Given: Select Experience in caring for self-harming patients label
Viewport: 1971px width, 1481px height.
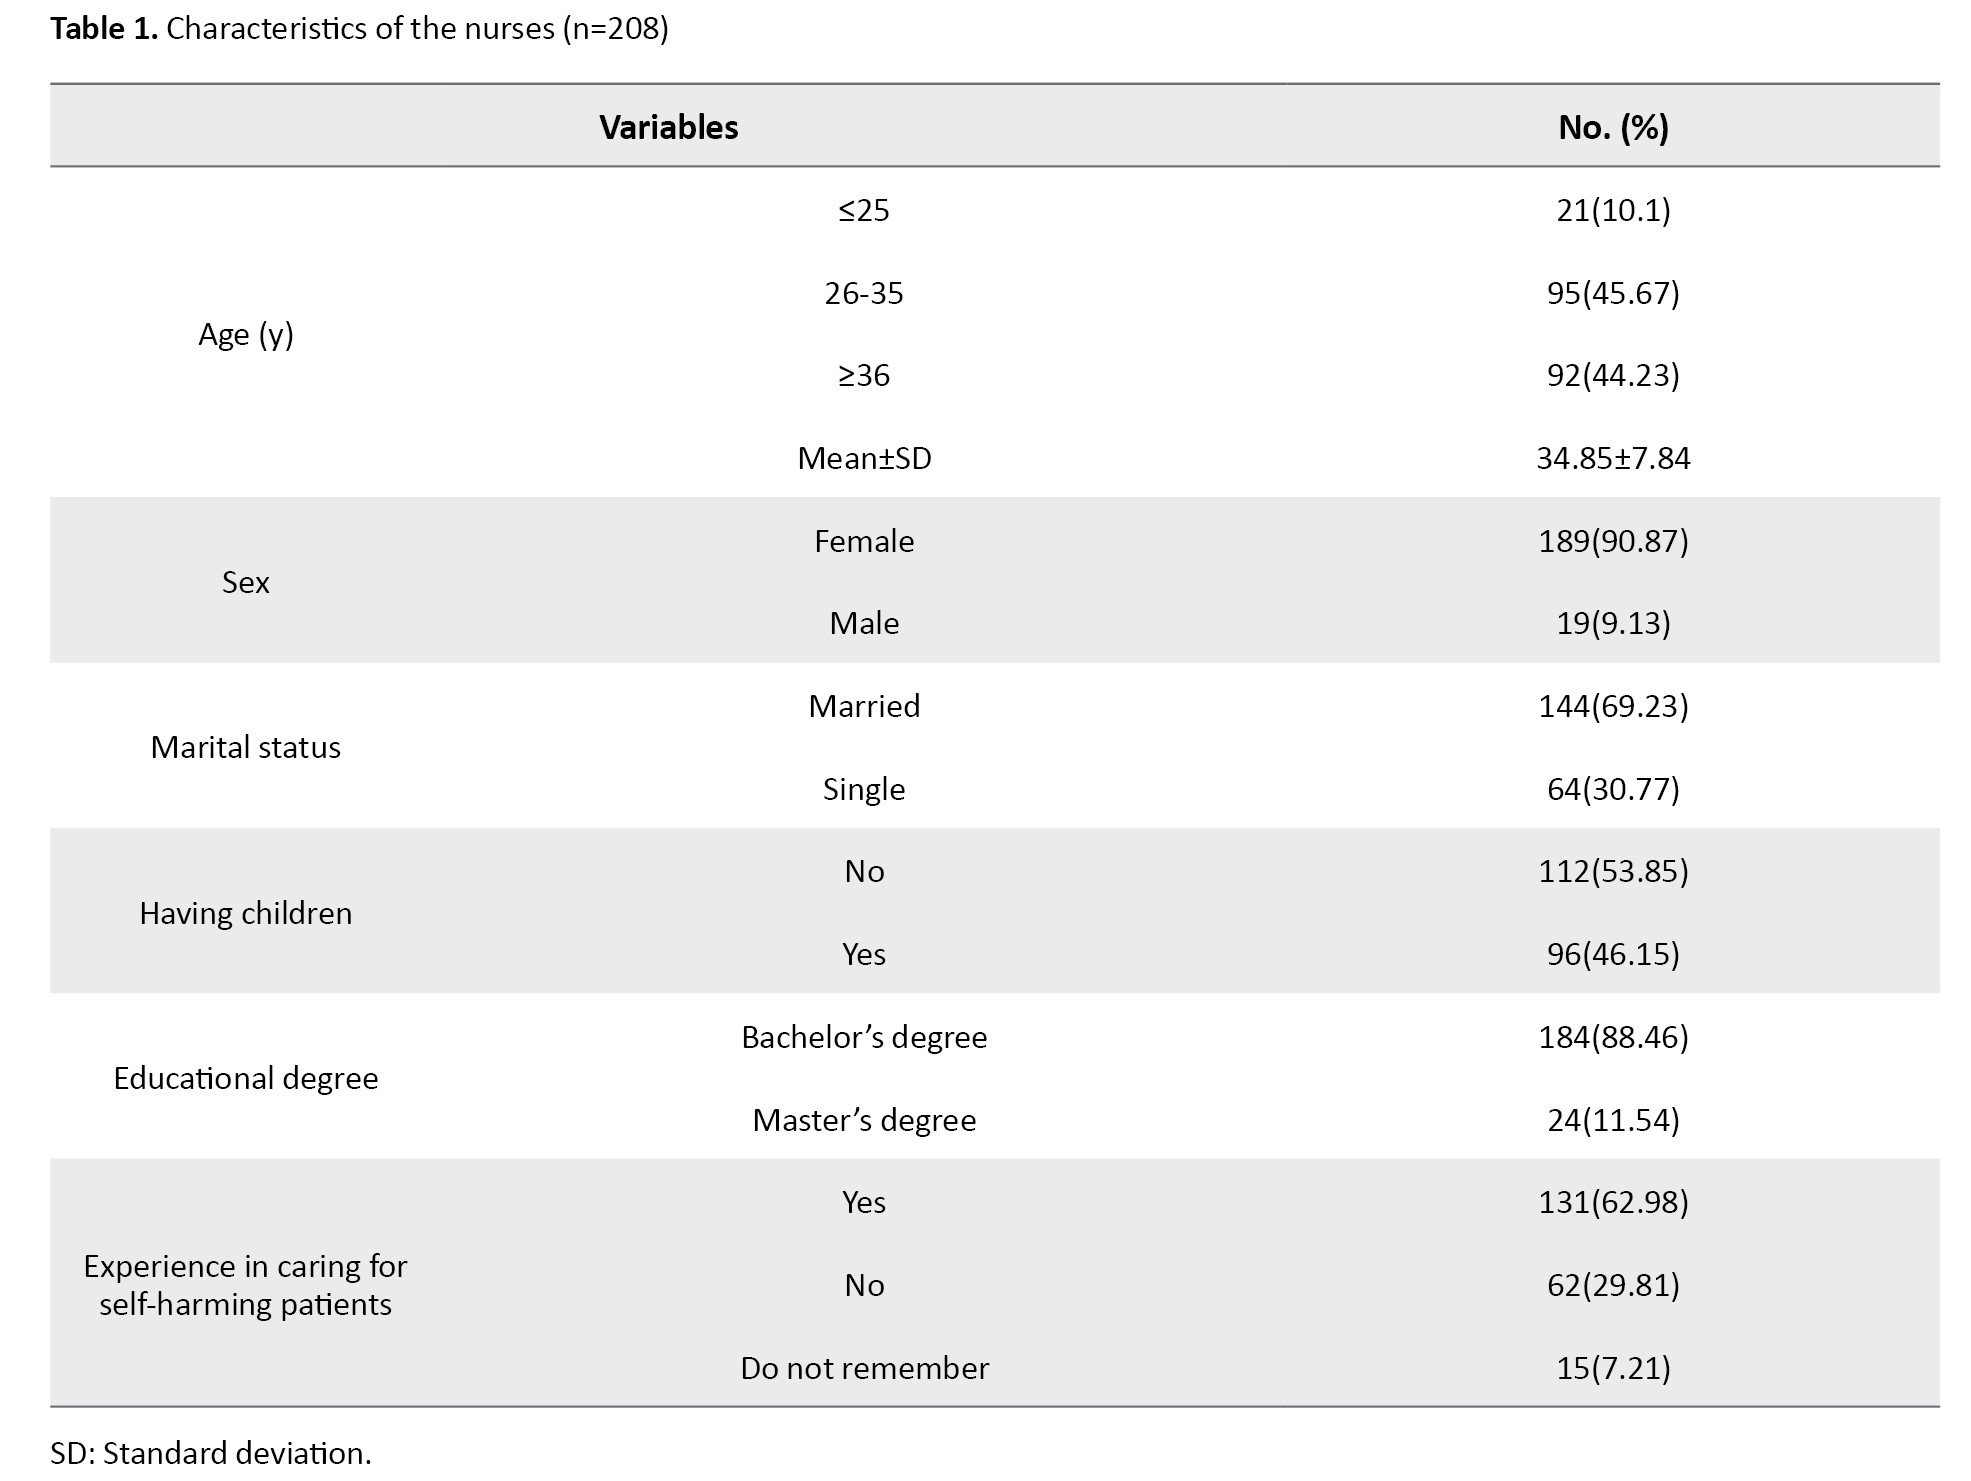Looking at the screenshot, I should point(245,1285).
